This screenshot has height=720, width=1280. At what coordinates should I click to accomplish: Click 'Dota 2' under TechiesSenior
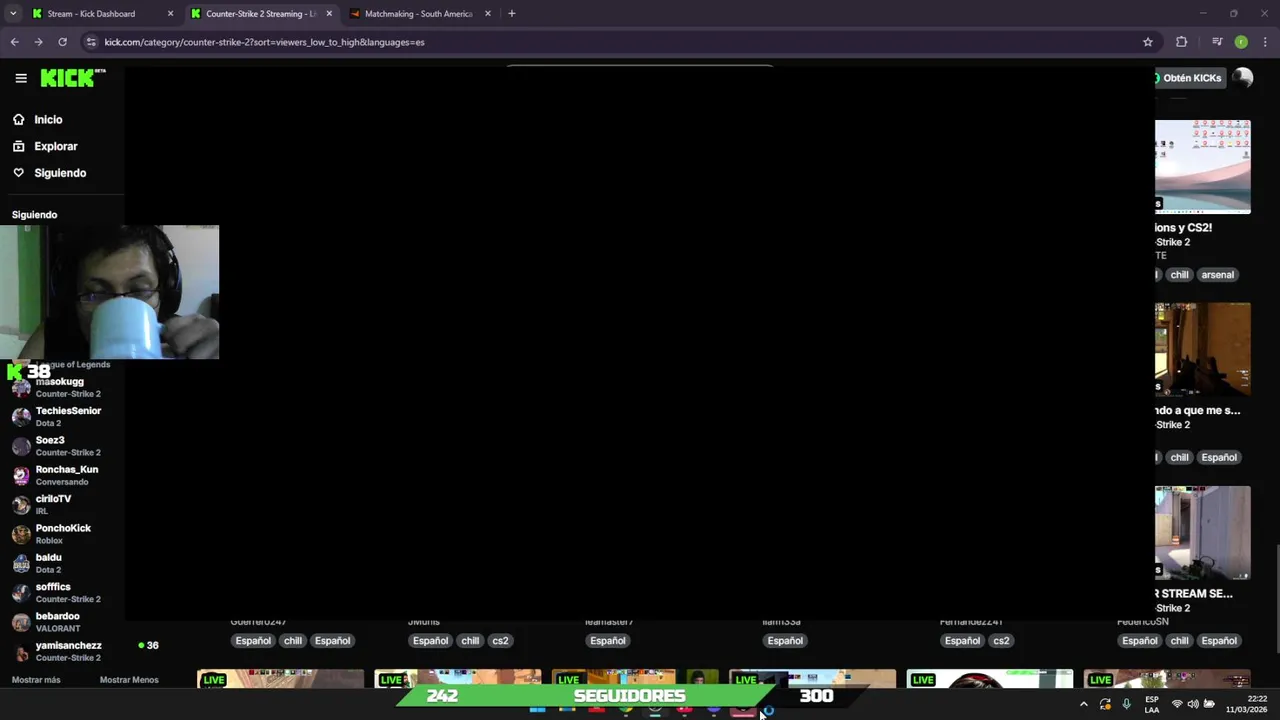(x=49, y=424)
